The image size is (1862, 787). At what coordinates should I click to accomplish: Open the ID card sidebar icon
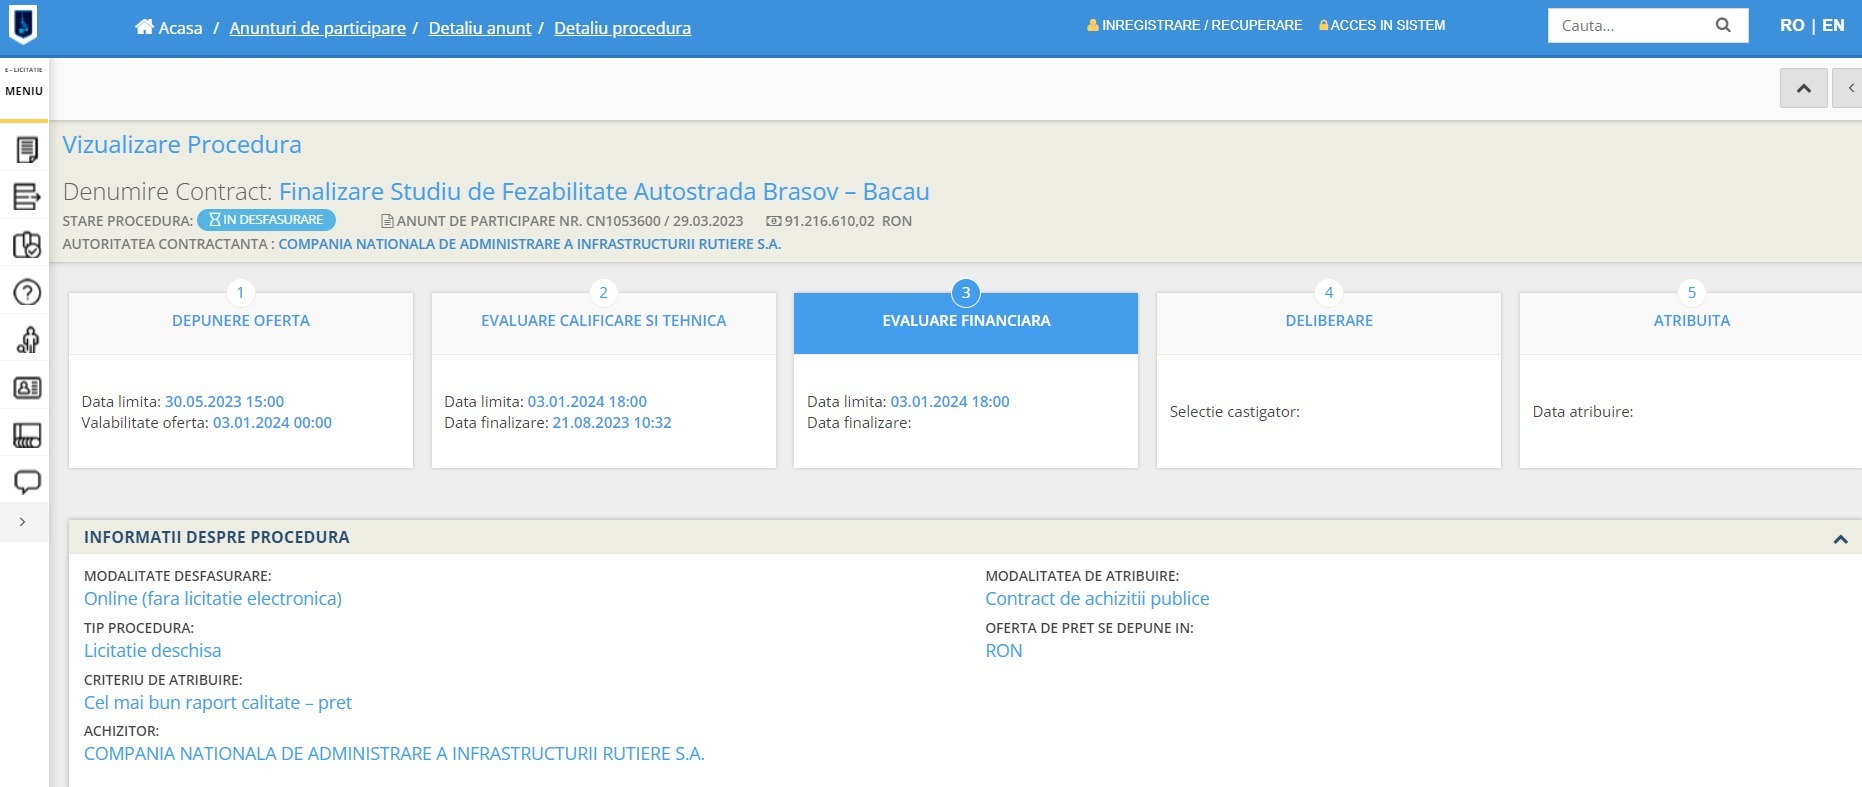tap(27, 388)
